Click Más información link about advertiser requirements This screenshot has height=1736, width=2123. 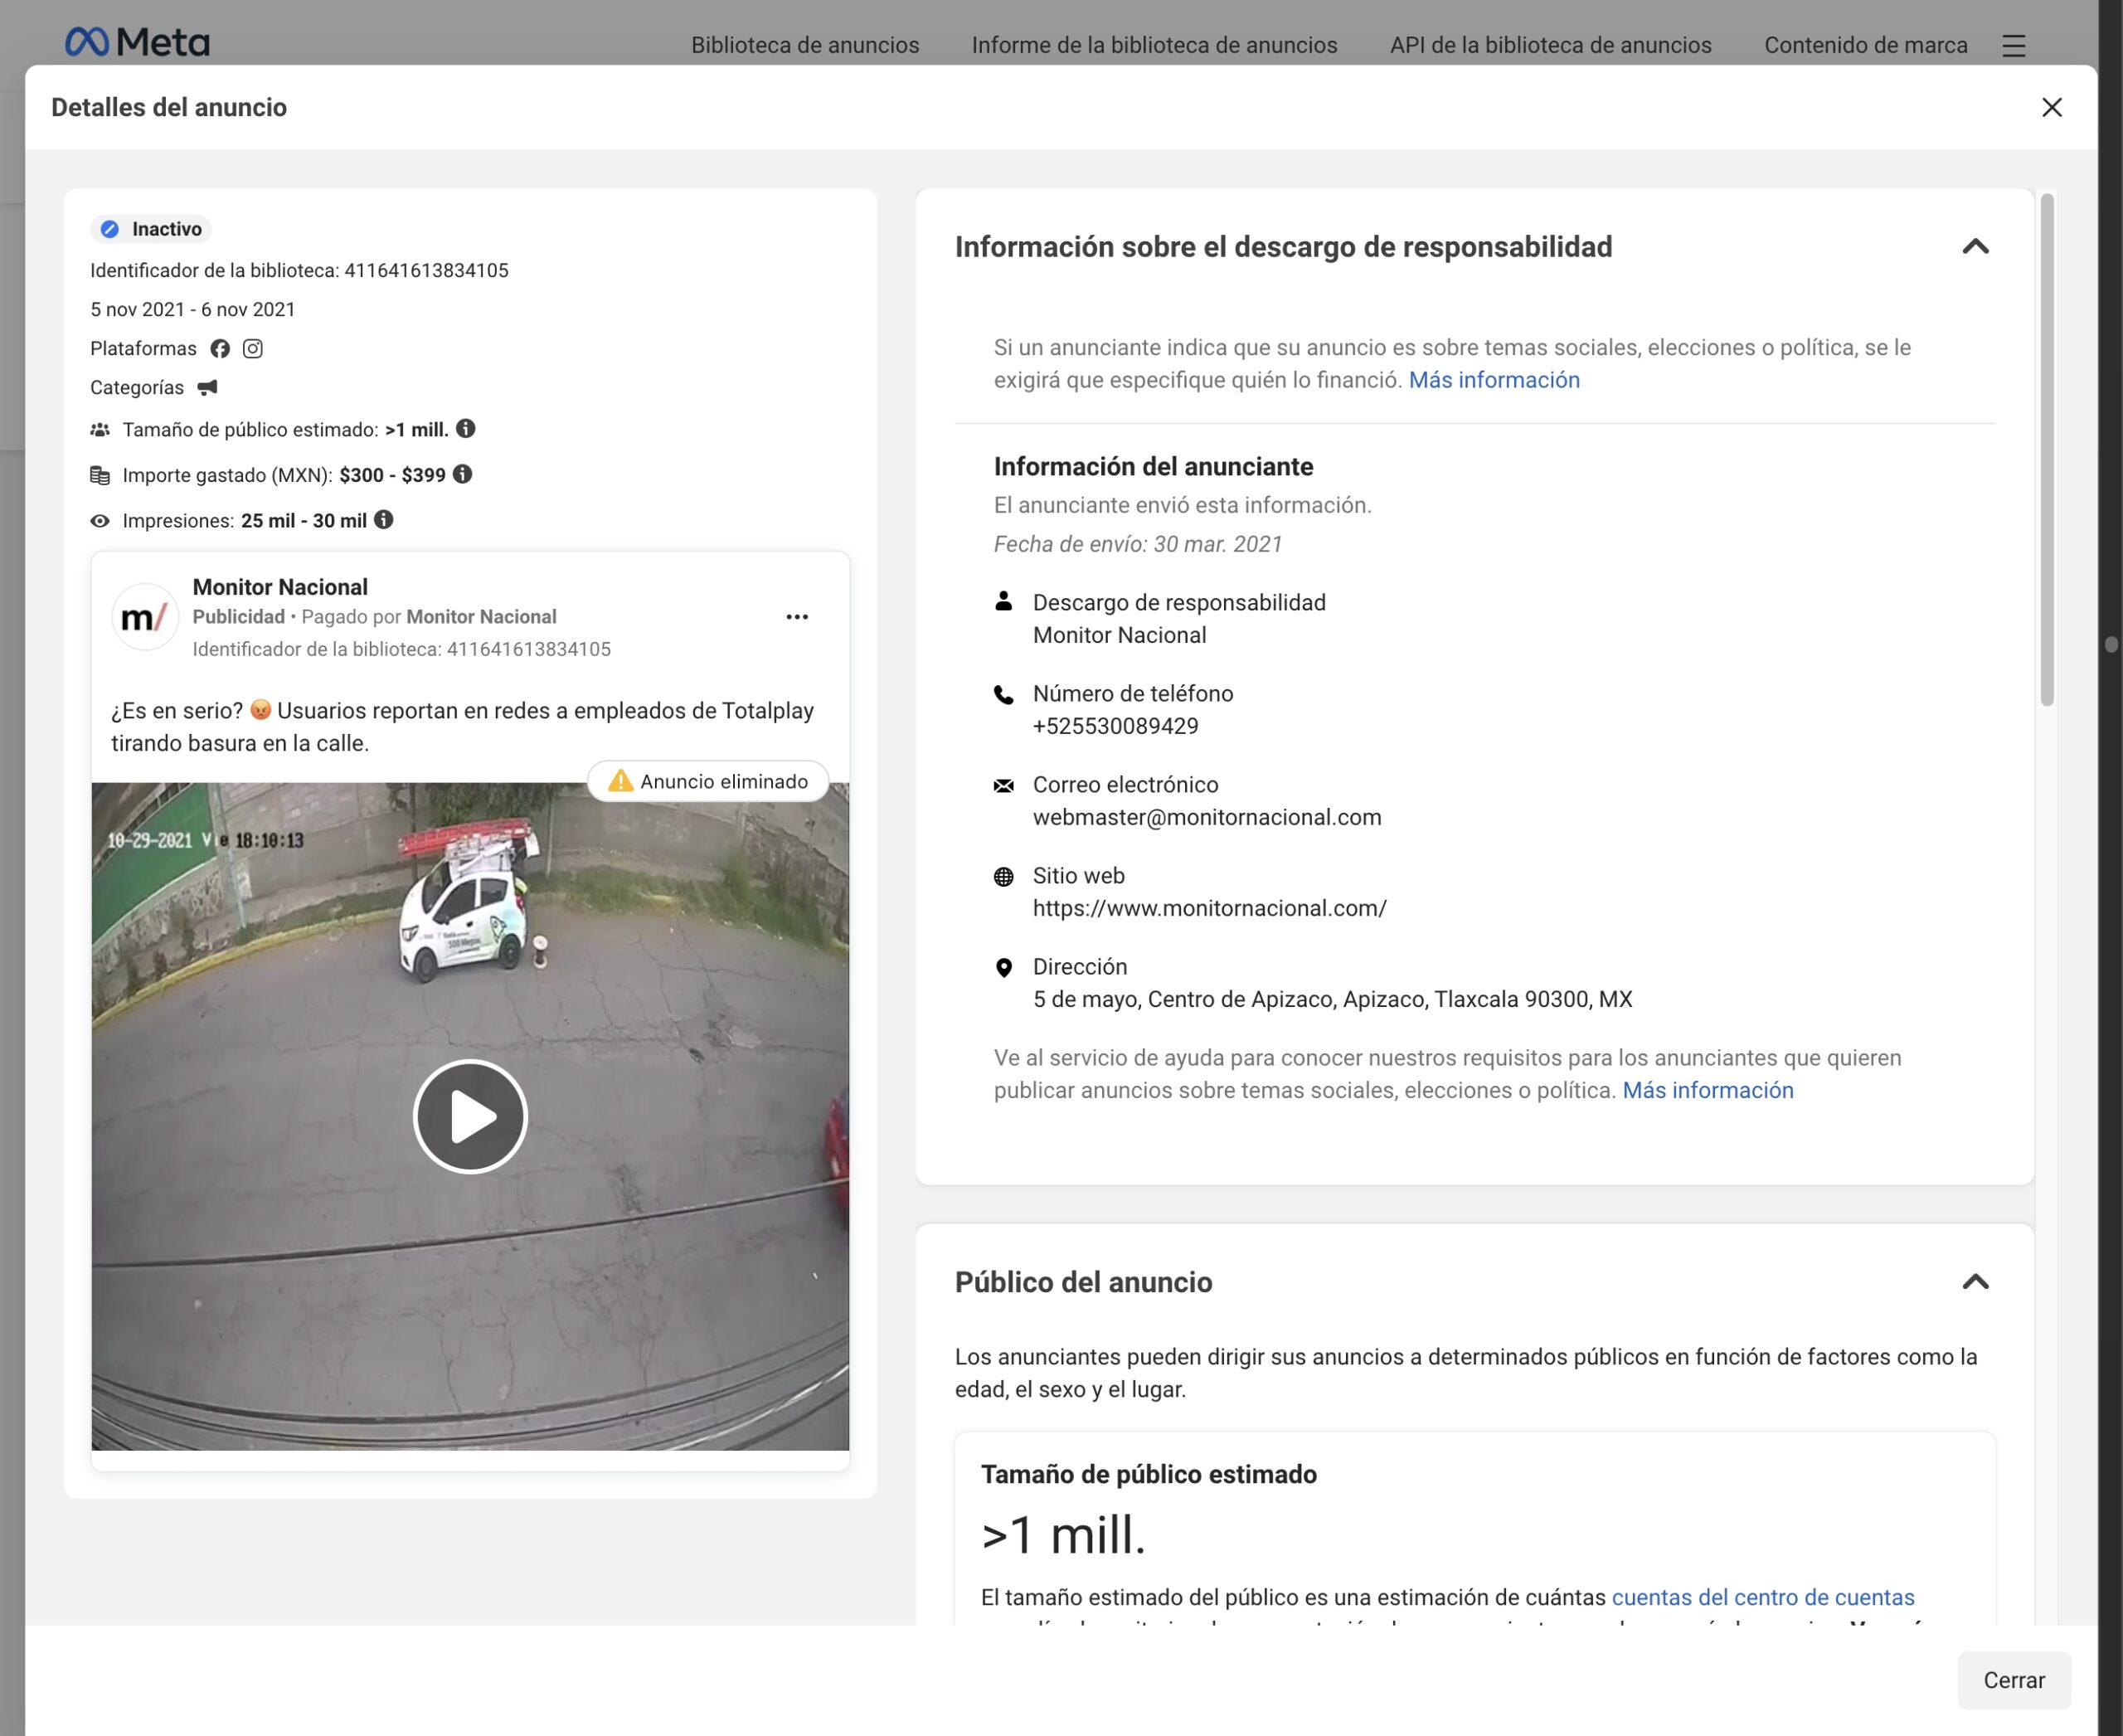click(x=1707, y=1090)
